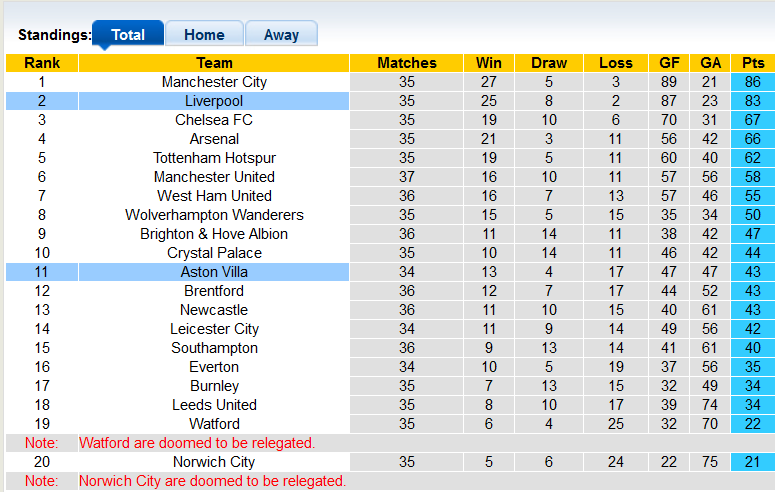Click the Pts column header
This screenshot has height=492, width=775.
pos(753,63)
